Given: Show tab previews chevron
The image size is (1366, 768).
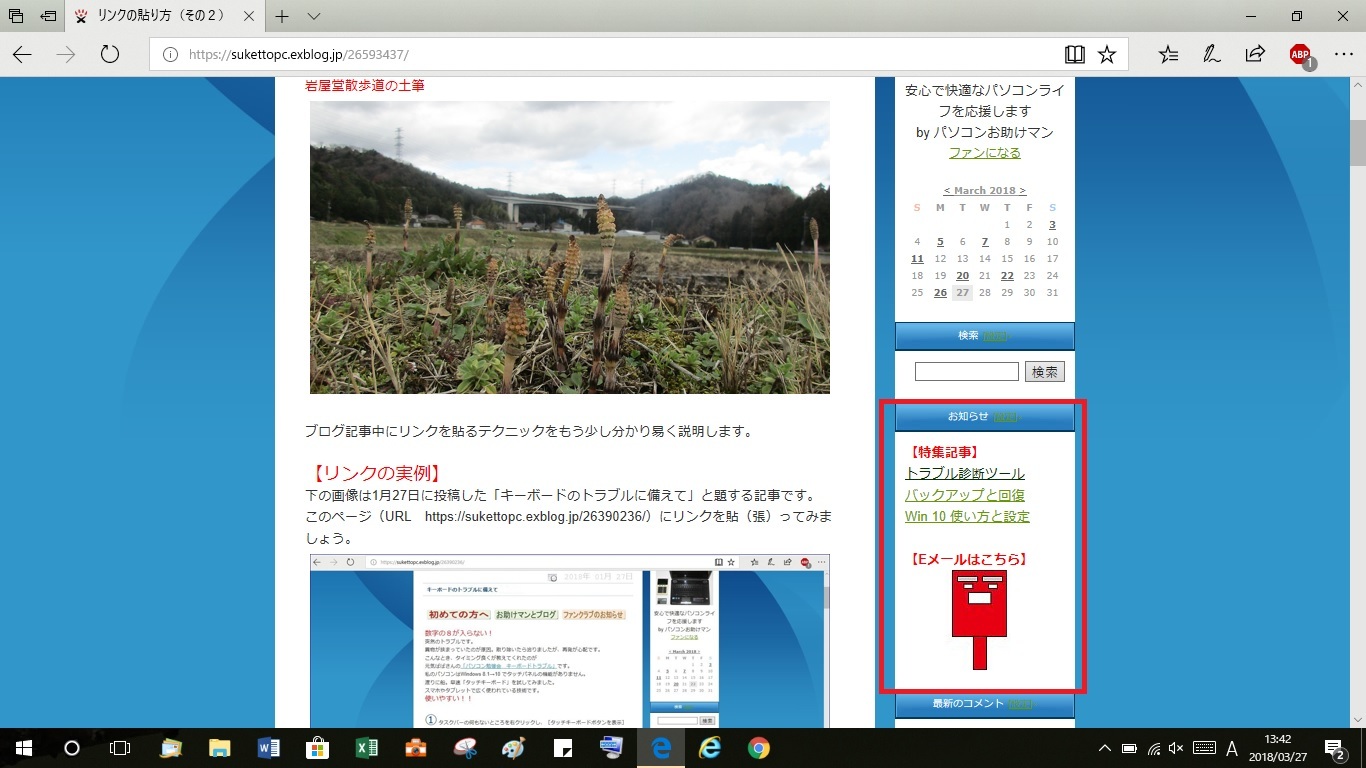Looking at the screenshot, I should [x=314, y=16].
